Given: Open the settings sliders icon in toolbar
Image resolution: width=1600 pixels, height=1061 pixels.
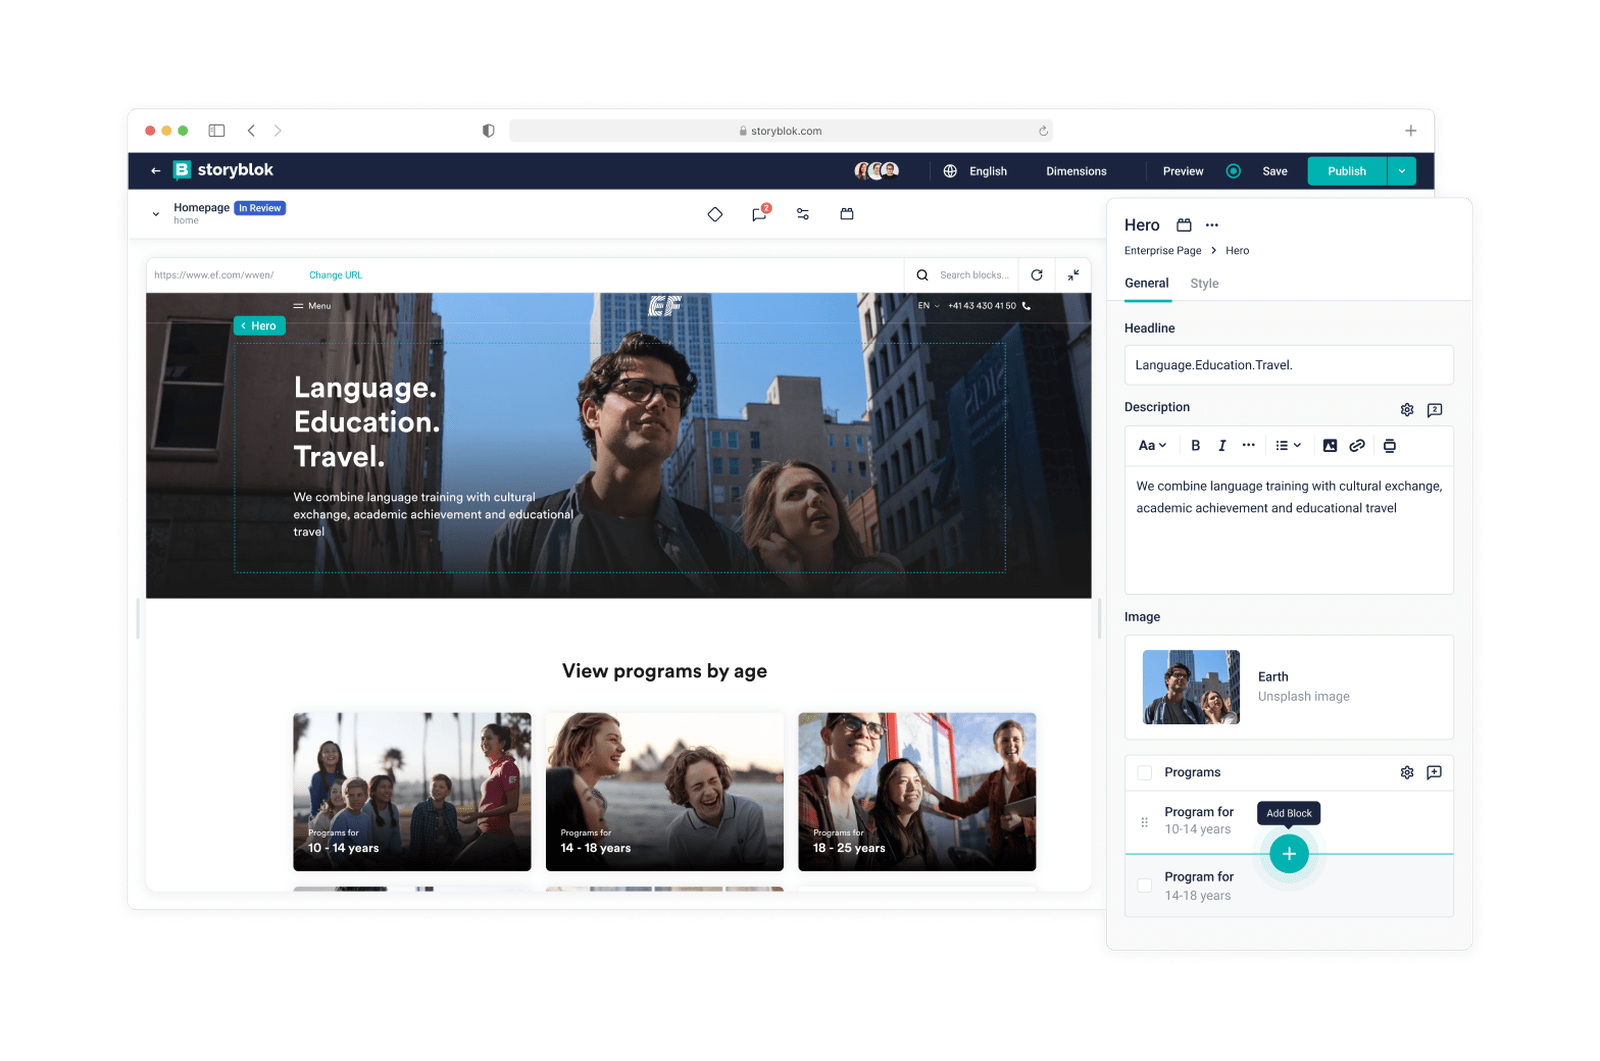Looking at the screenshot, I should point(803,214).
